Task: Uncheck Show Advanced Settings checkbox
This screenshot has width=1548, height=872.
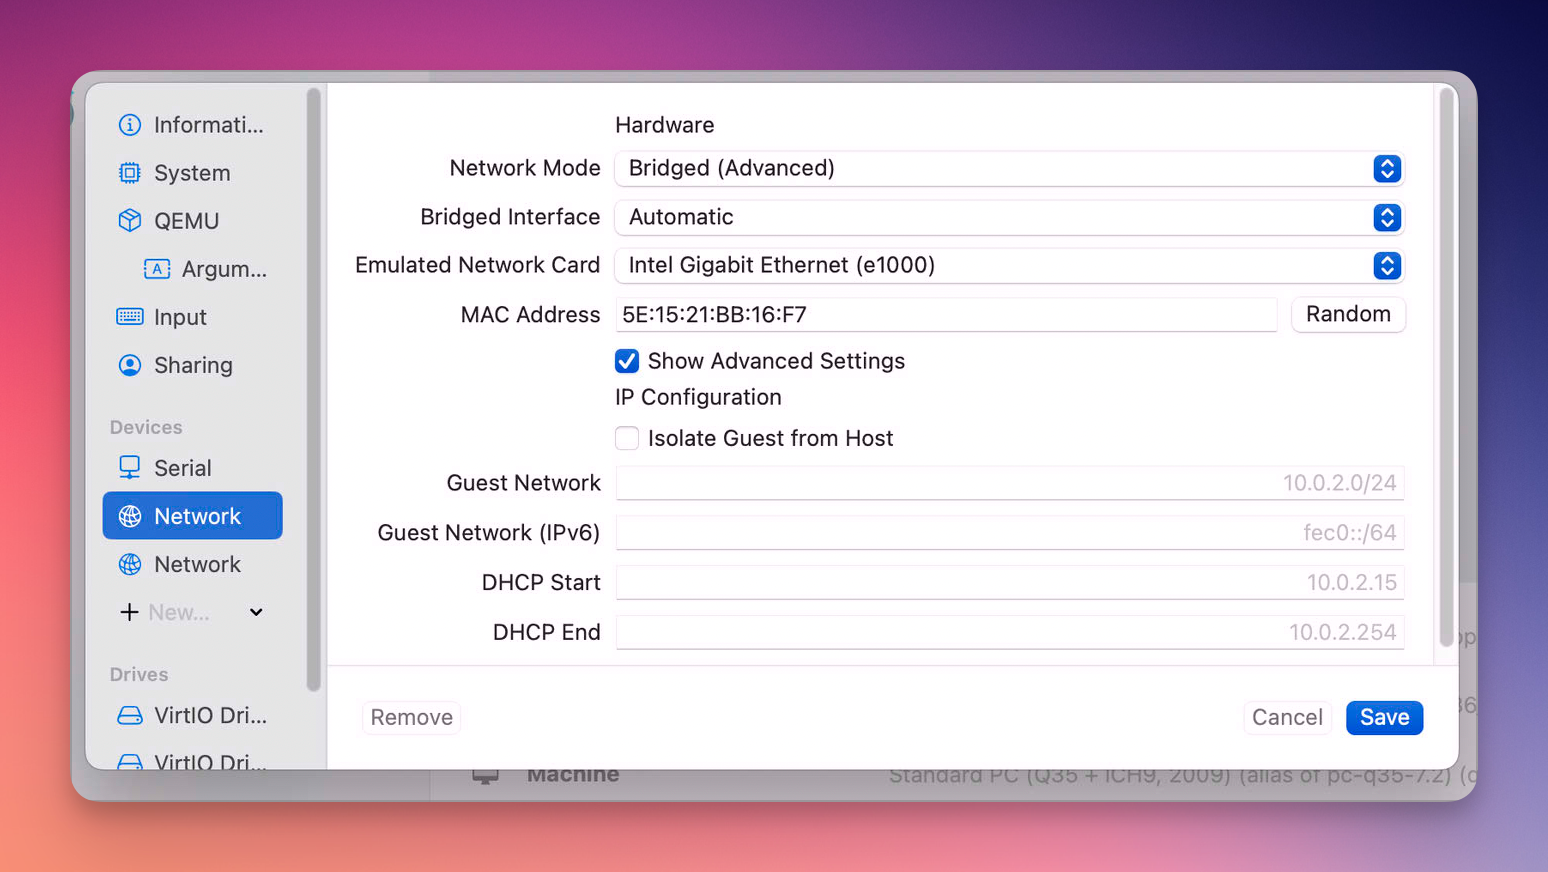Action: 627,361
